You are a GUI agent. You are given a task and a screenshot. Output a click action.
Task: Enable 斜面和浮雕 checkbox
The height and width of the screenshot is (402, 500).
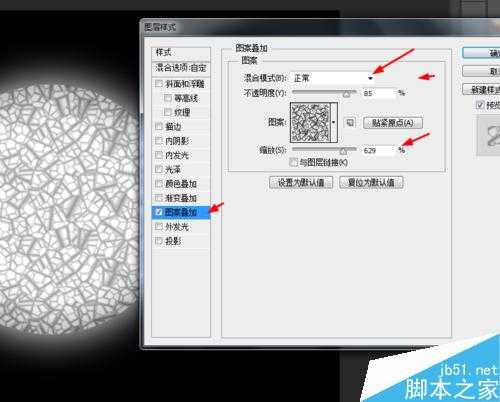coord(159,83)
